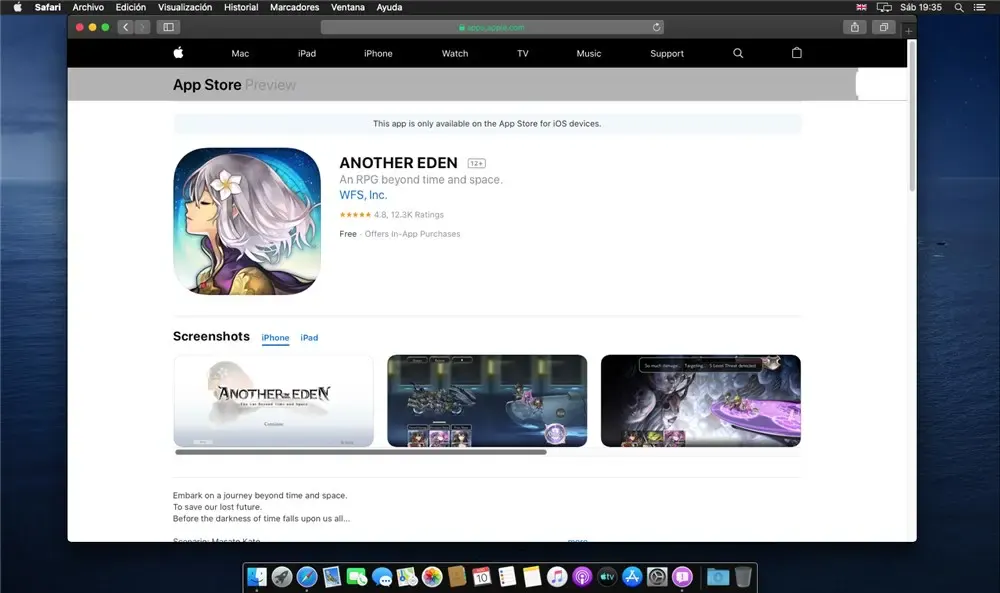Image resolution: width=1000 pixels, height=593 pixels.
Task: Click the horizontal screenshots scrollbar
Action: [360, 452]
